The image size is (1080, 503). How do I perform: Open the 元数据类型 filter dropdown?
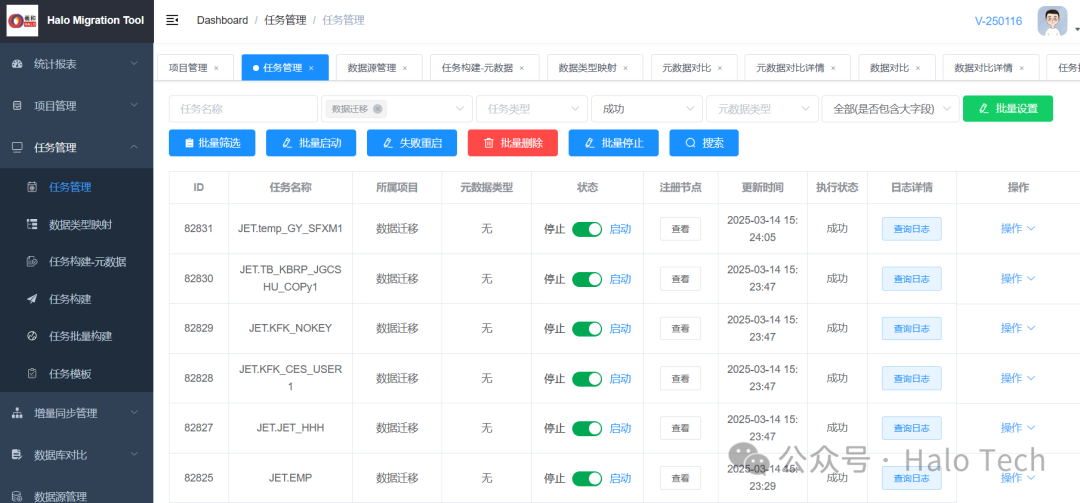[762, 109]
